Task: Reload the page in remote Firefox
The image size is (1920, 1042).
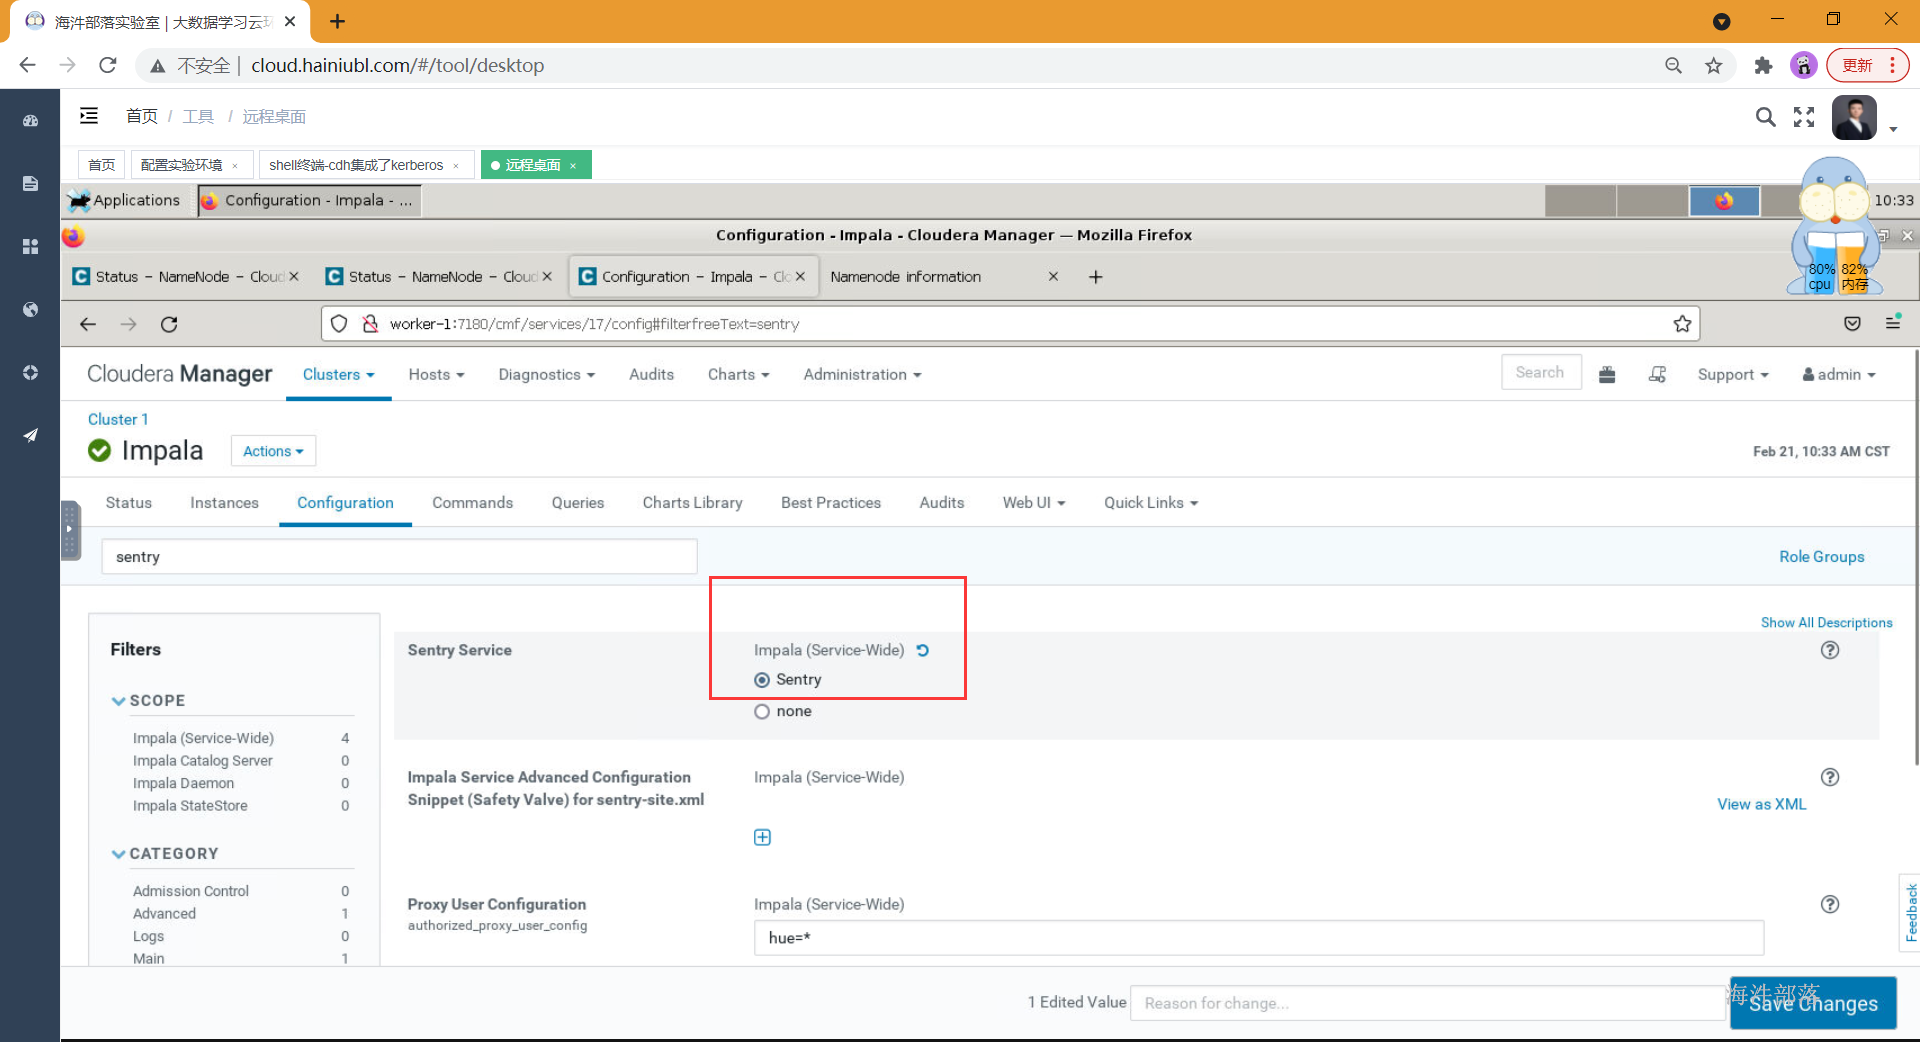Action: (169, 324)
